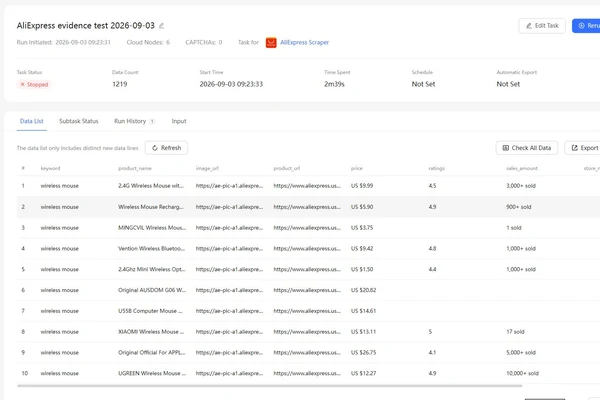Click the product_name column header

point(135,168)
